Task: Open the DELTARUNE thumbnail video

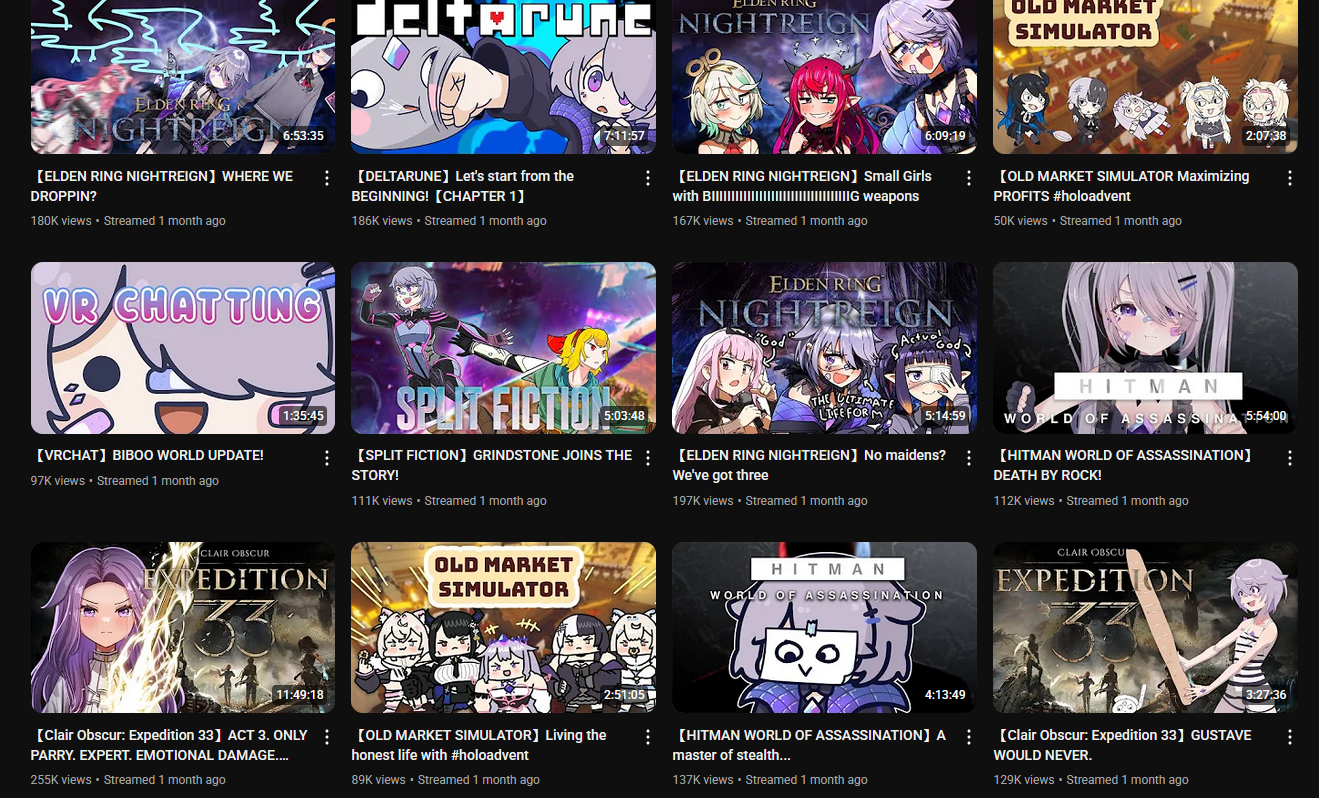Action: click(504, 77)
